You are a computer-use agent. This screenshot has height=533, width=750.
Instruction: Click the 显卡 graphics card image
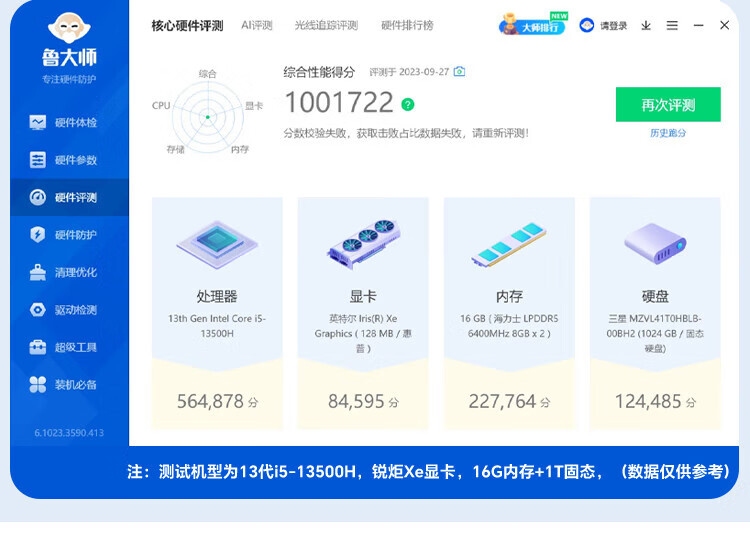pyautogui.click(x=363, y=243)
